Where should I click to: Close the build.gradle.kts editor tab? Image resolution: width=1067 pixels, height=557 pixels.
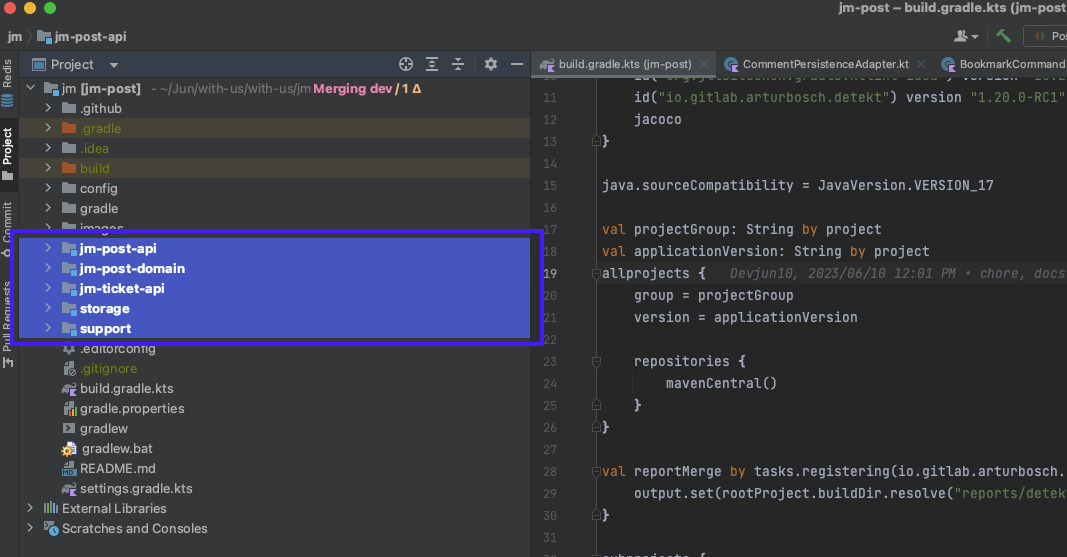point(704,64)
